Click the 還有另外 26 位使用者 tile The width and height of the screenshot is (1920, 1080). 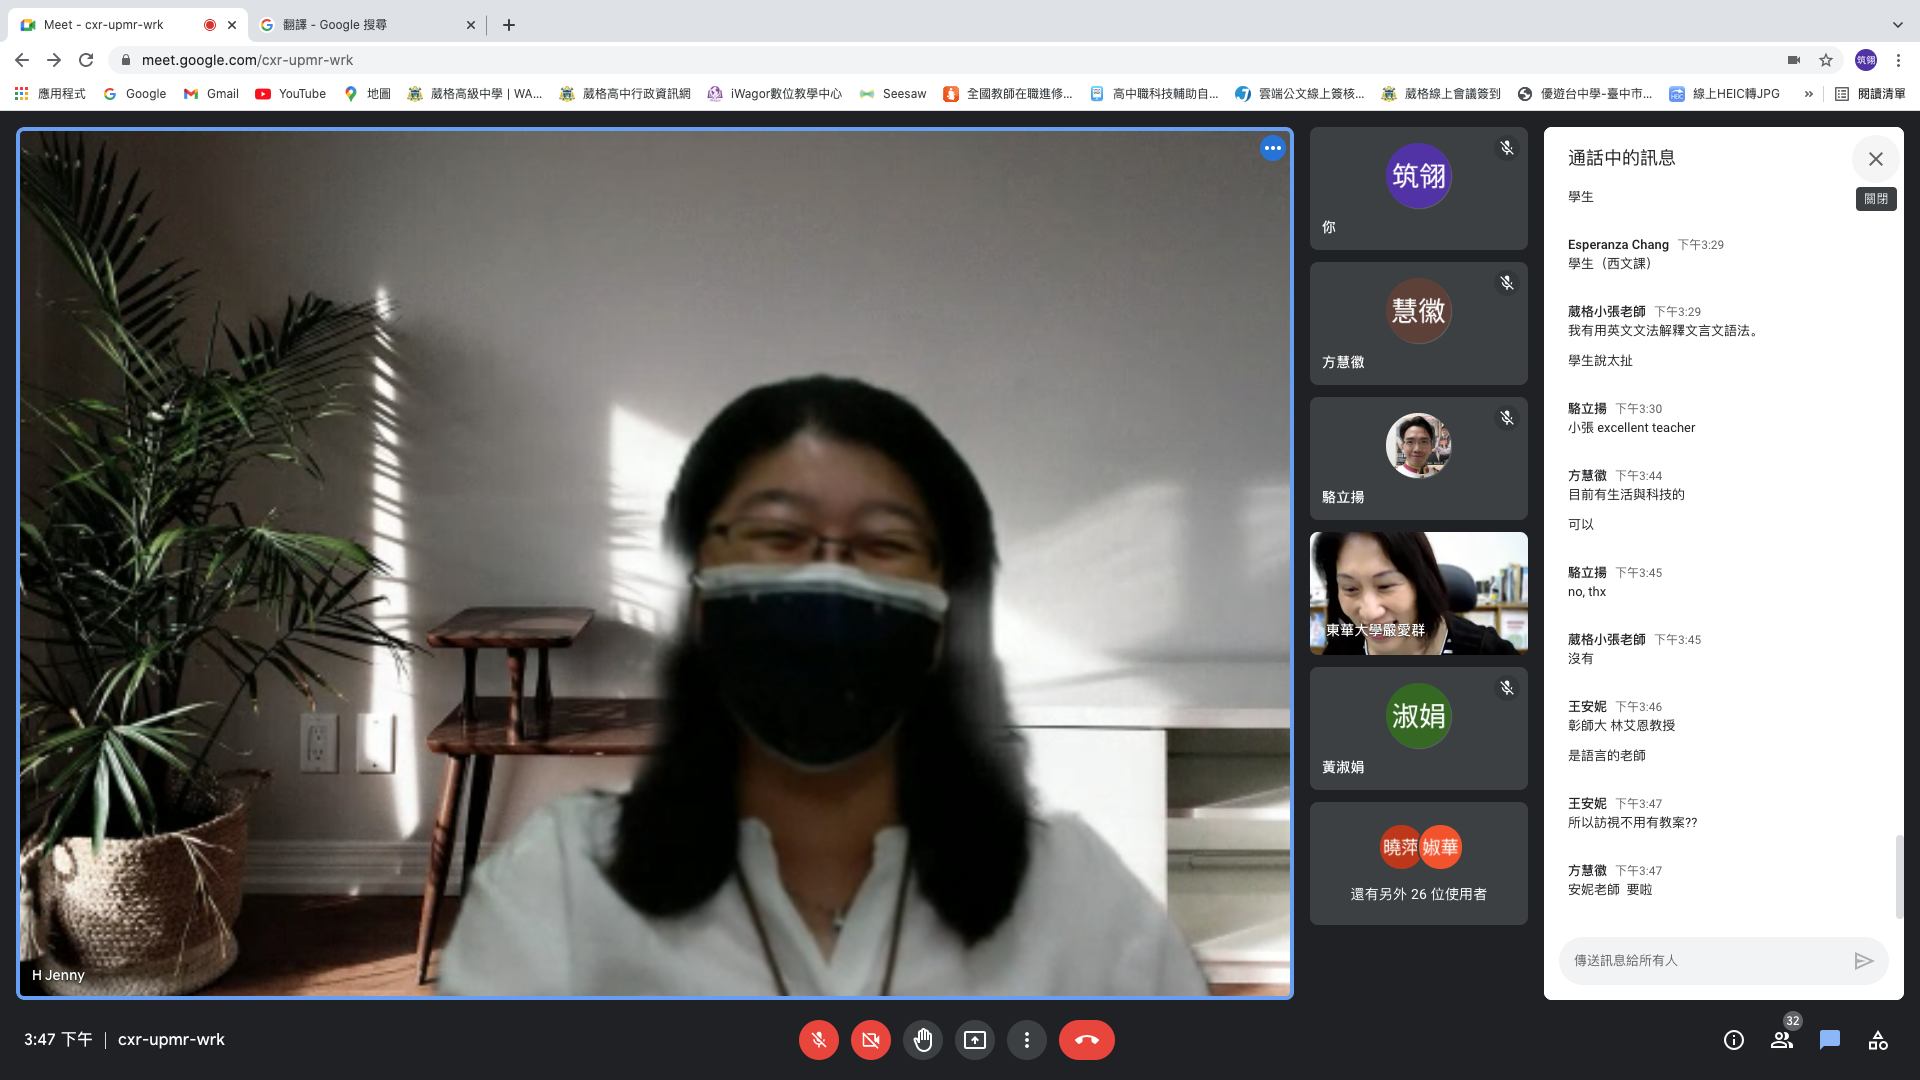(x=1418, y=863)
